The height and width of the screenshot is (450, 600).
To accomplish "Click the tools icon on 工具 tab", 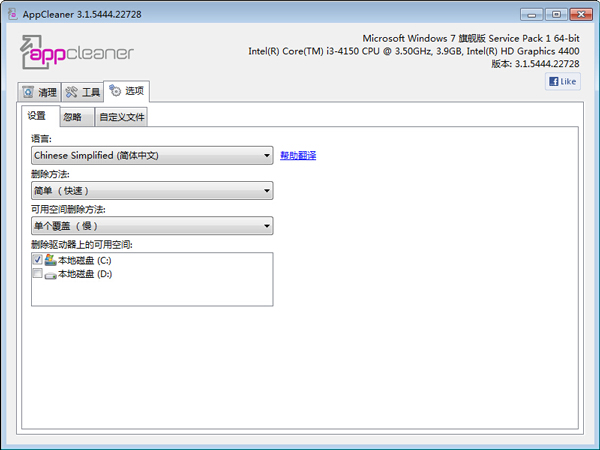I will pos(71,92).
